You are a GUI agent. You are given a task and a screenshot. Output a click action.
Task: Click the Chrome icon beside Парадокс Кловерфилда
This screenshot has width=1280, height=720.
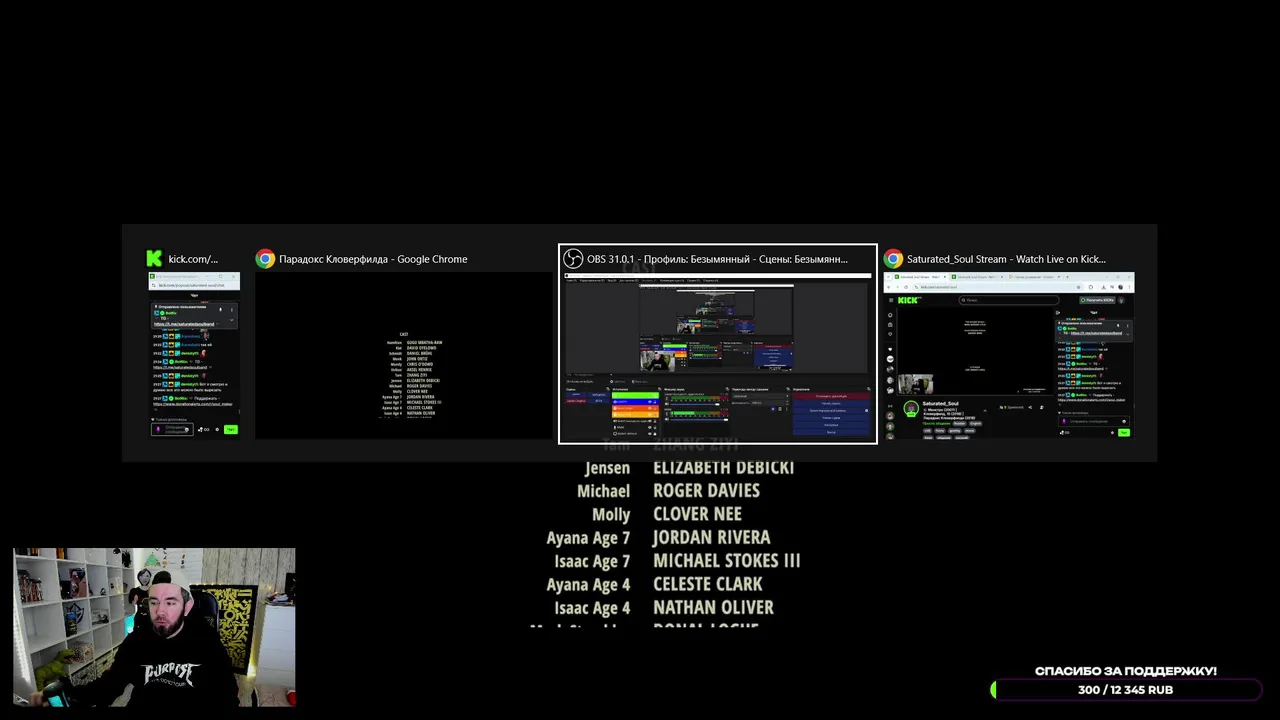[x=265, y=259]
